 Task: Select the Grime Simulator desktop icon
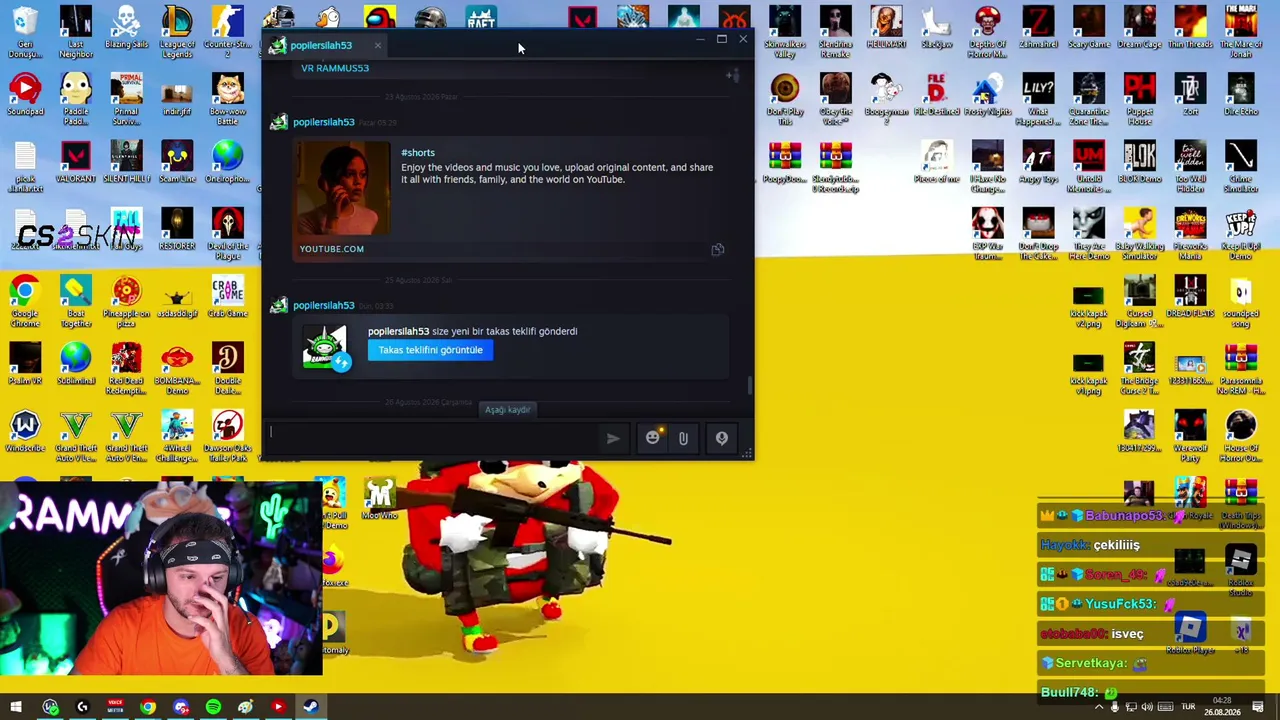(x=1241, y=167)
